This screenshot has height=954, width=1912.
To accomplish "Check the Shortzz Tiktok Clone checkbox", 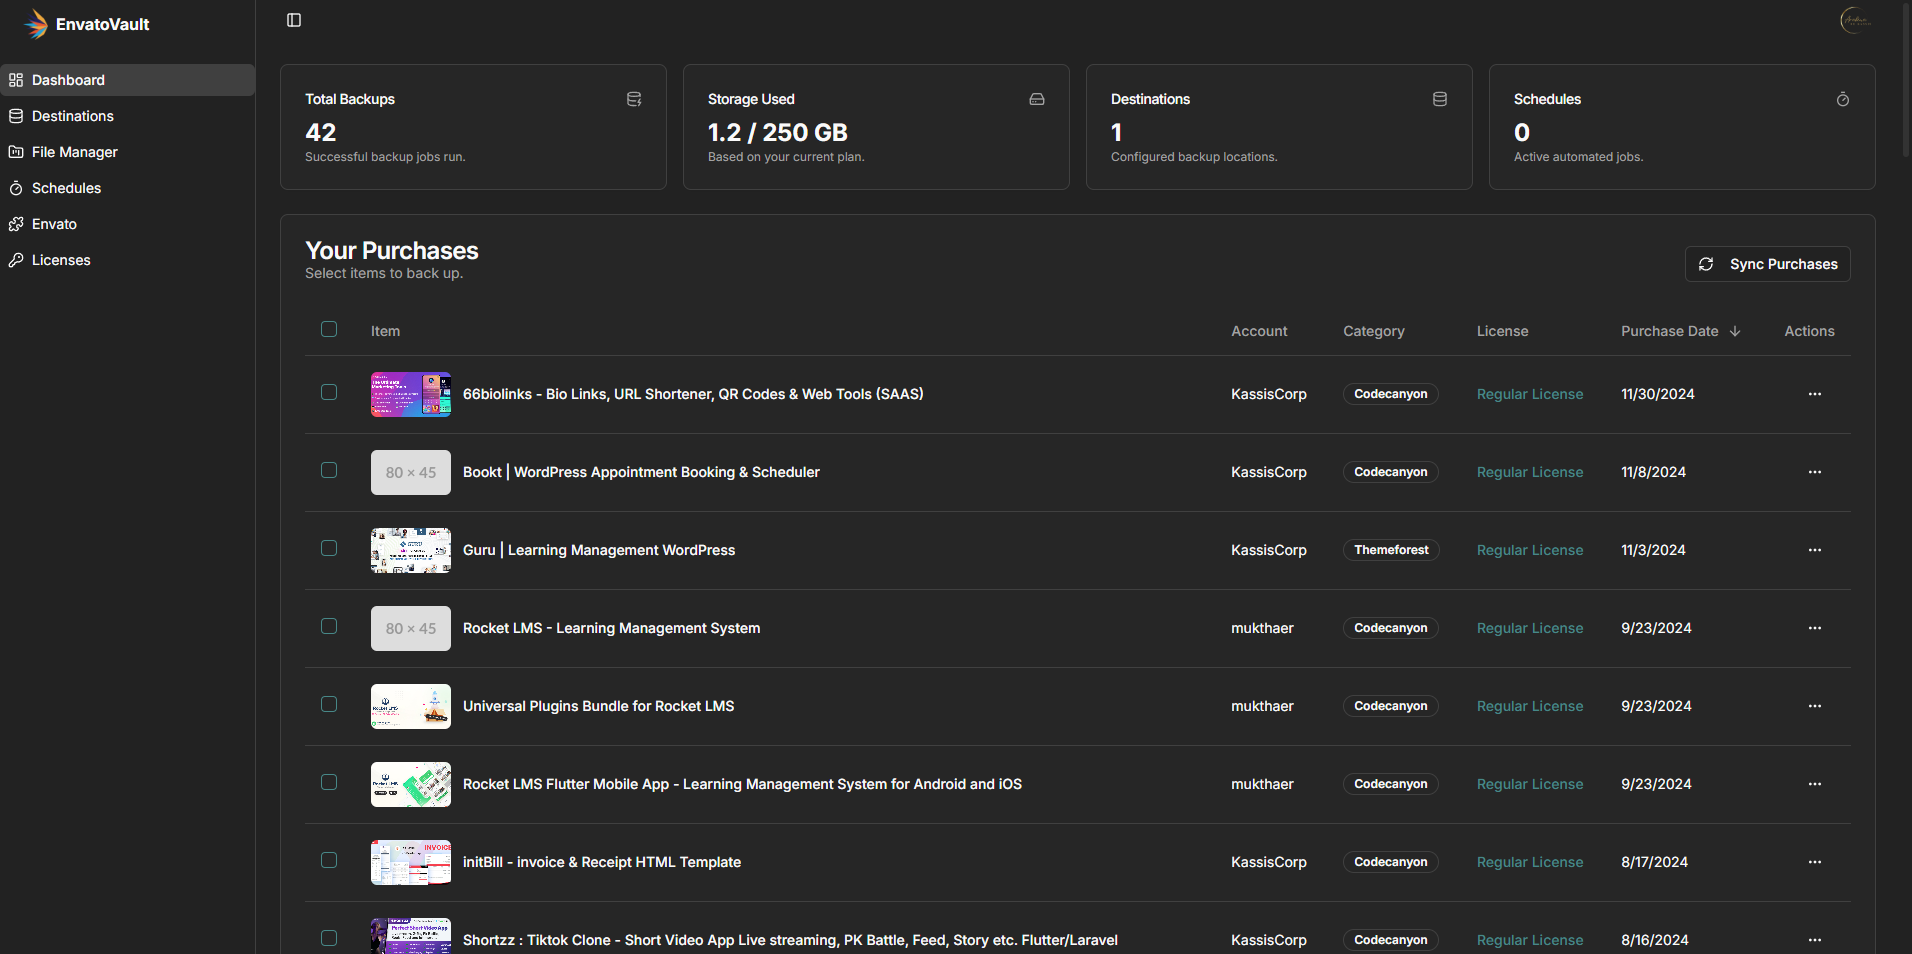I will tap(329, 938).
